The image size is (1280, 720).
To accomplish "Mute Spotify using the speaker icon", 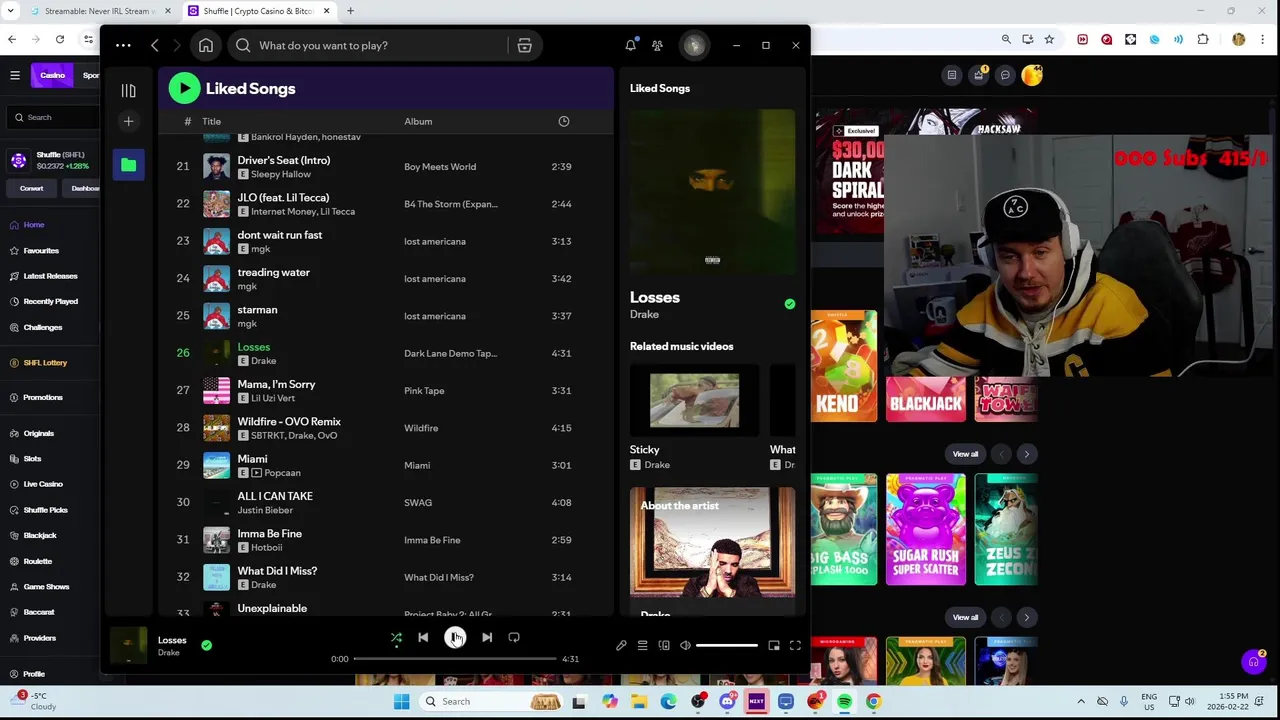I will tap(685, 646).
